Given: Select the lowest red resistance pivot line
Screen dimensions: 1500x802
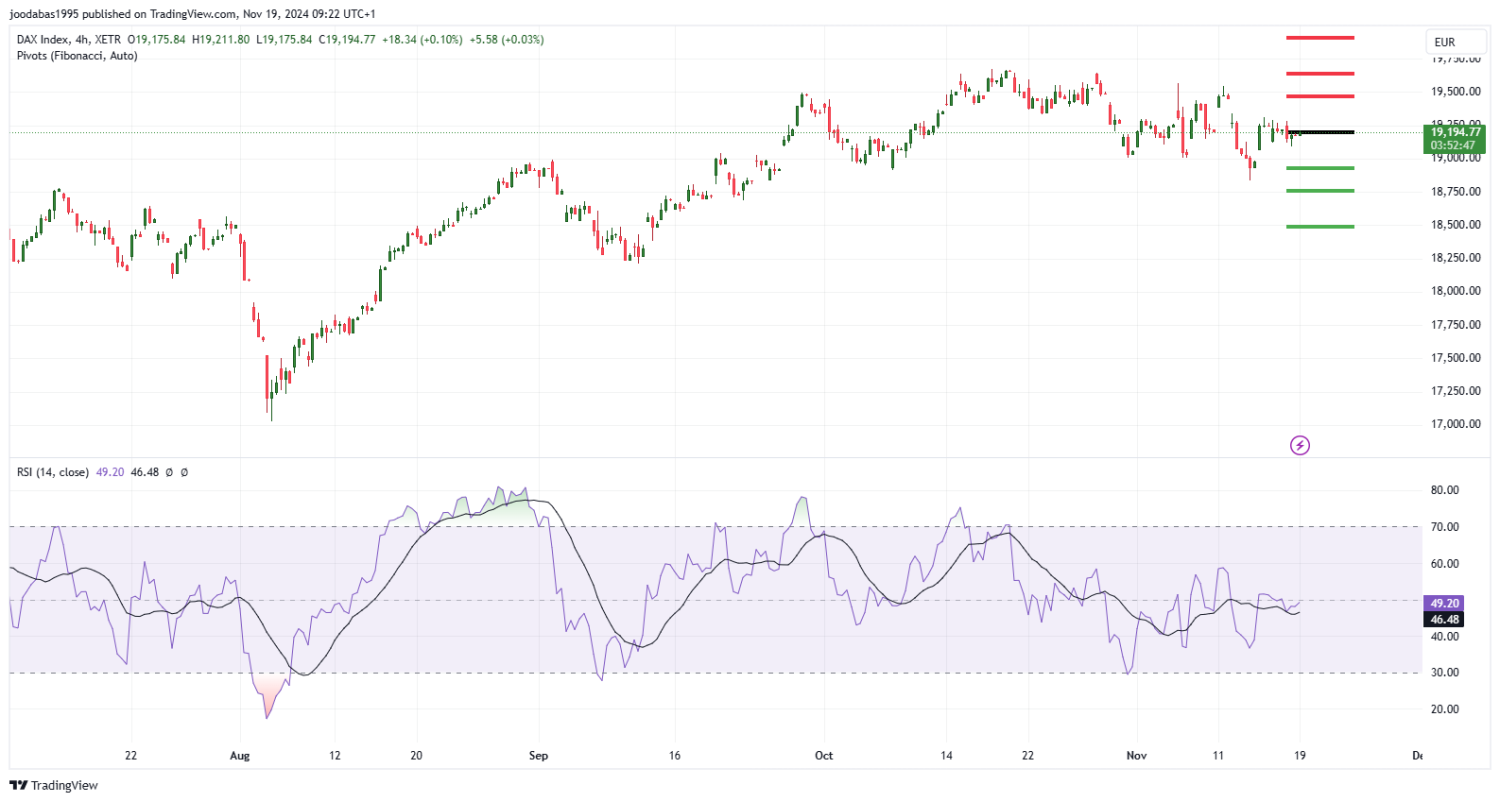Looking at the screenshot, I should click(1320, 96).
